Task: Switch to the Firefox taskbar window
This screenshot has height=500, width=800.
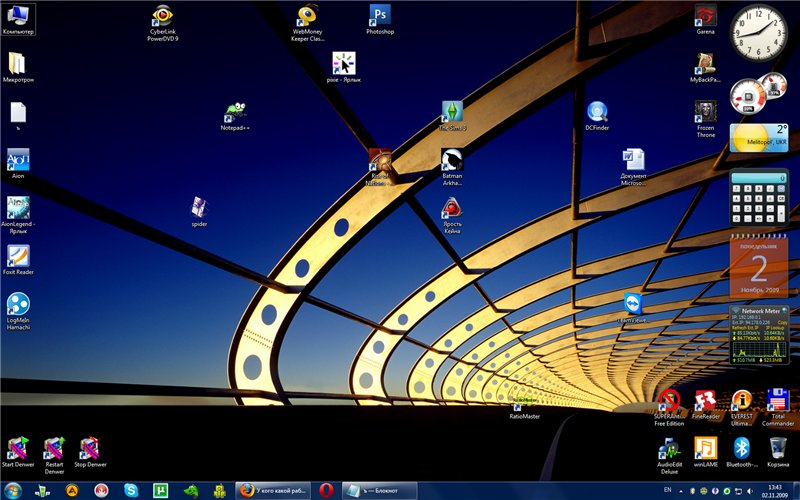Action: click(275, 490)
